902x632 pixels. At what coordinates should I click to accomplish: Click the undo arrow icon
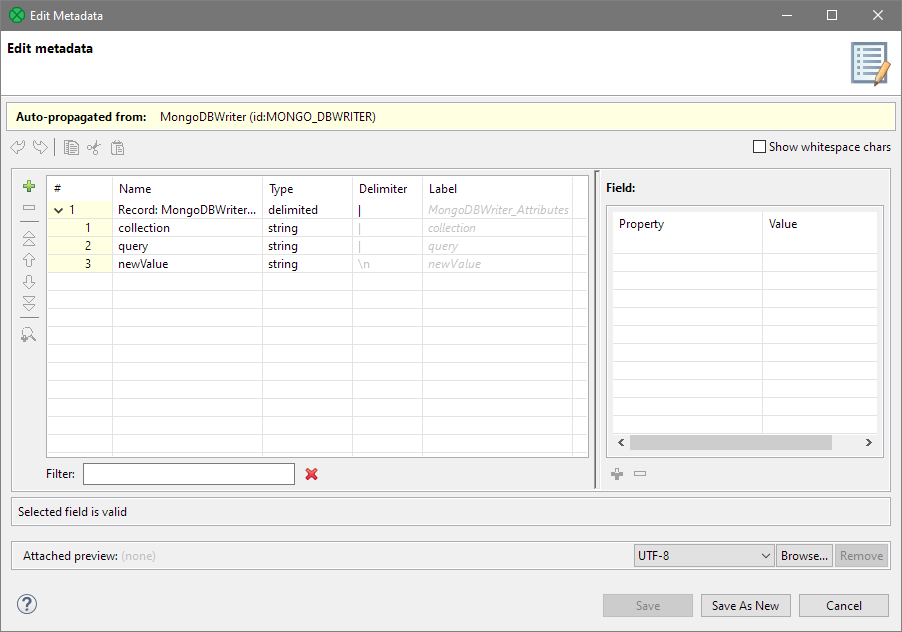tap(18, 147)
